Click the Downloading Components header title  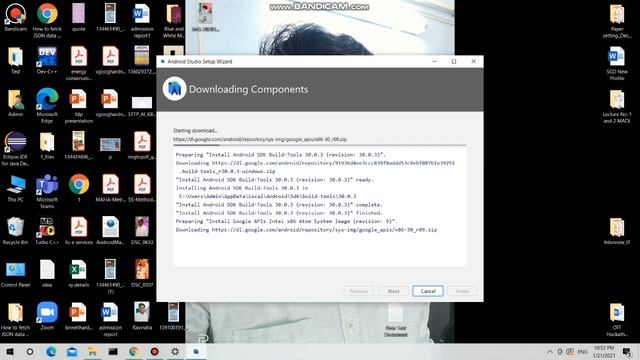tap(249, 89)
